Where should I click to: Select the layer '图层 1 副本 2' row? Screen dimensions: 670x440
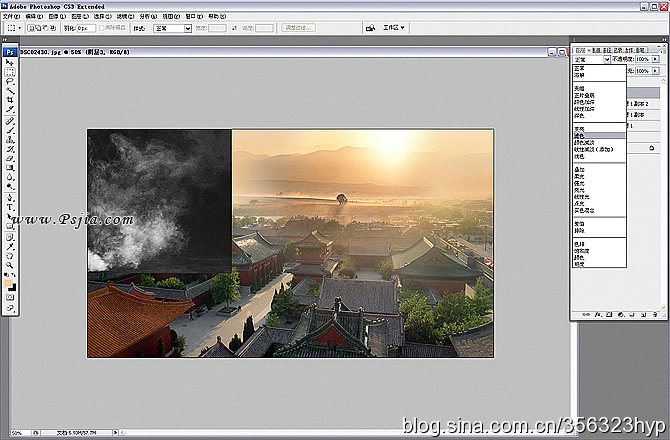(644, 104)
